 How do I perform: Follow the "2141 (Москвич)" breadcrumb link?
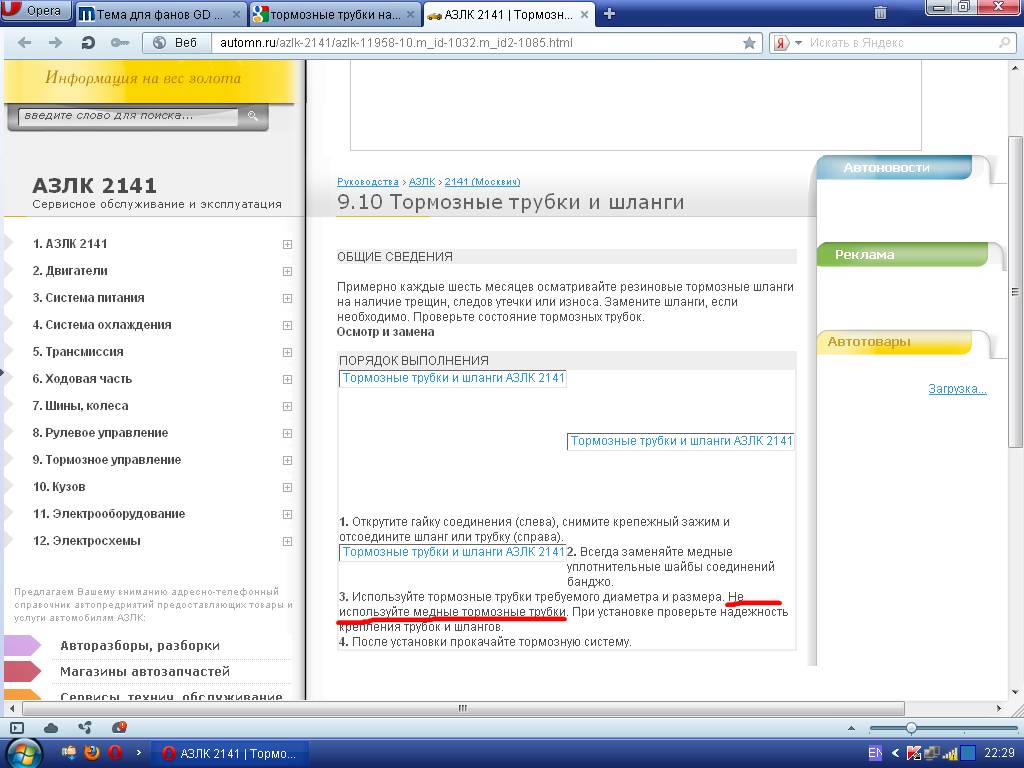tap(483, 182)
